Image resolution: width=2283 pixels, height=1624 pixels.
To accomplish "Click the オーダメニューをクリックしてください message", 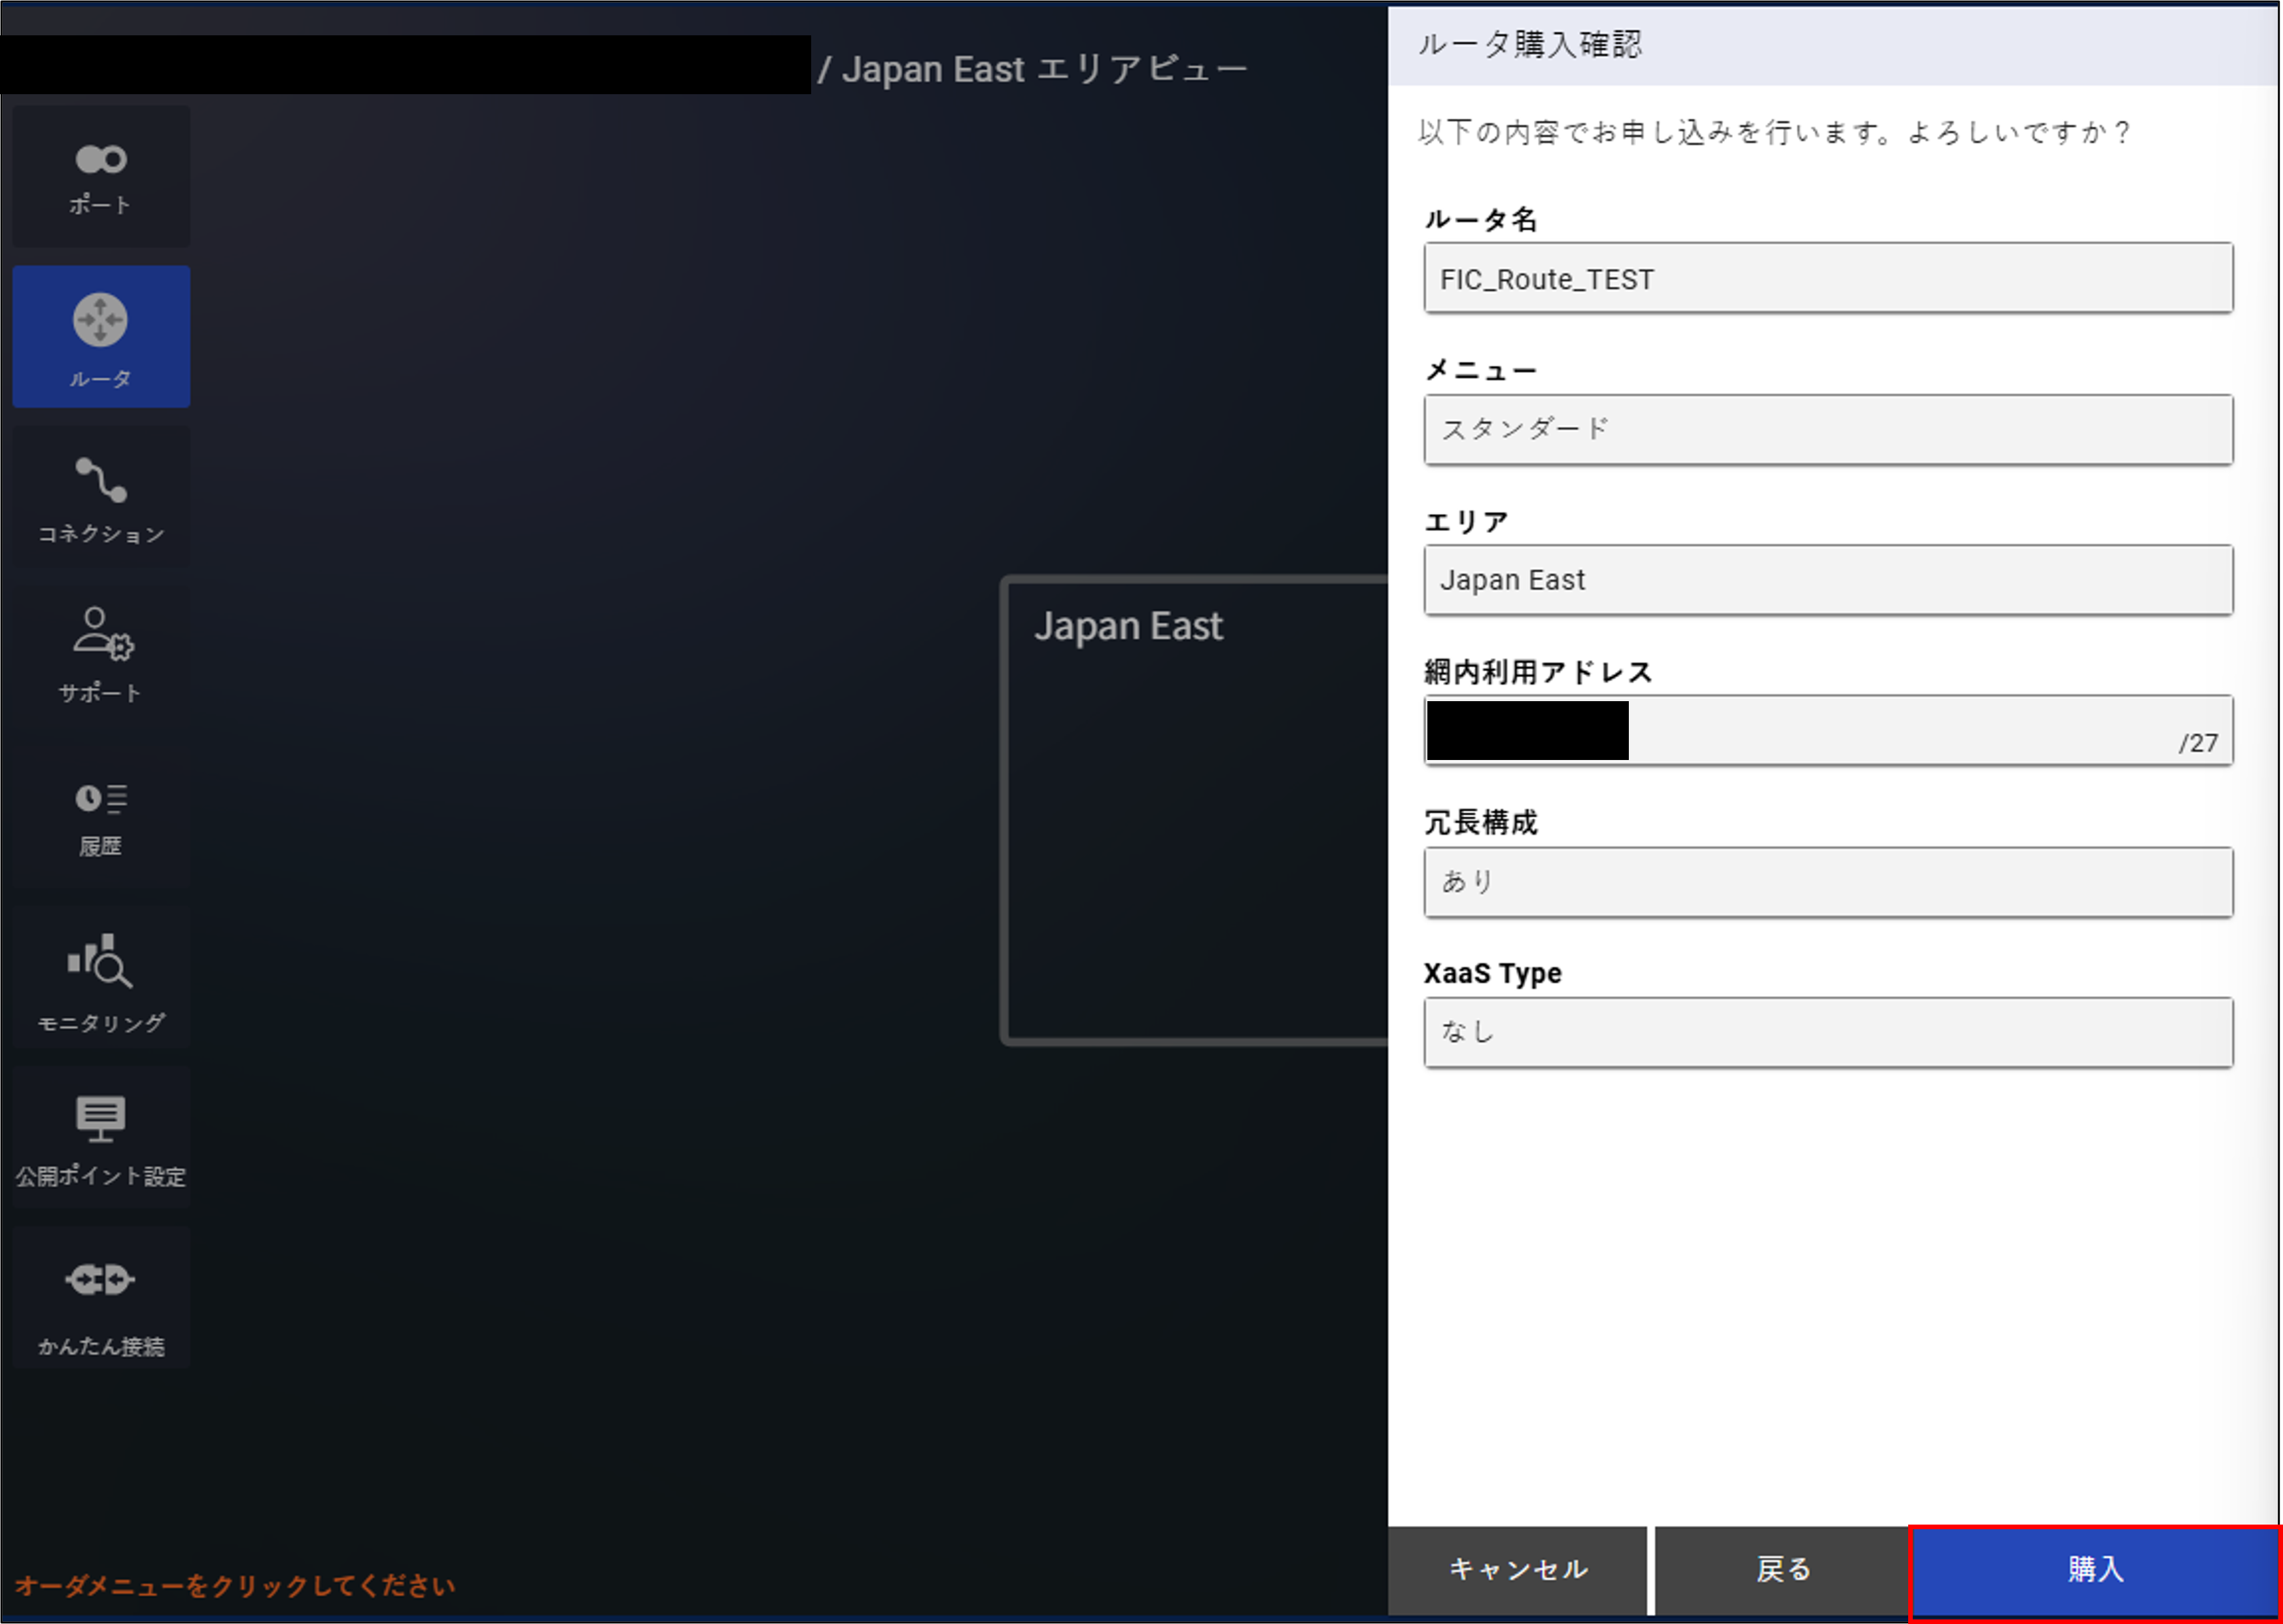I will click(x=235, y=1586).
